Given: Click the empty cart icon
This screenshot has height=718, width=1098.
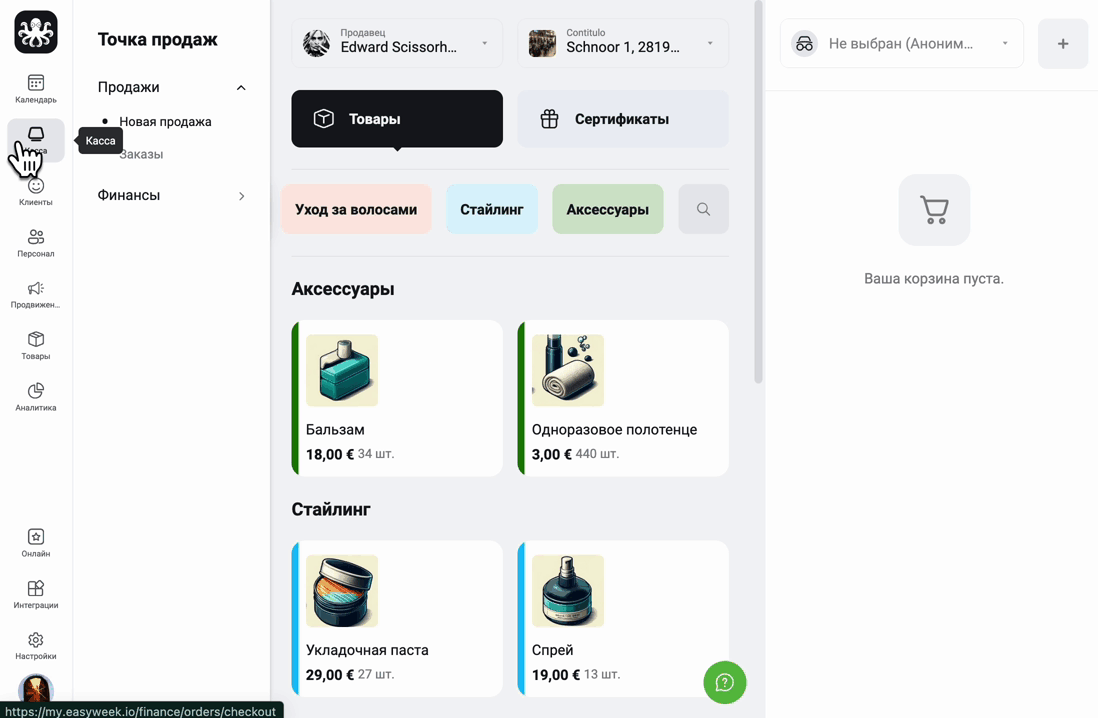Looking at the screenshot, I should click(934, 209).
